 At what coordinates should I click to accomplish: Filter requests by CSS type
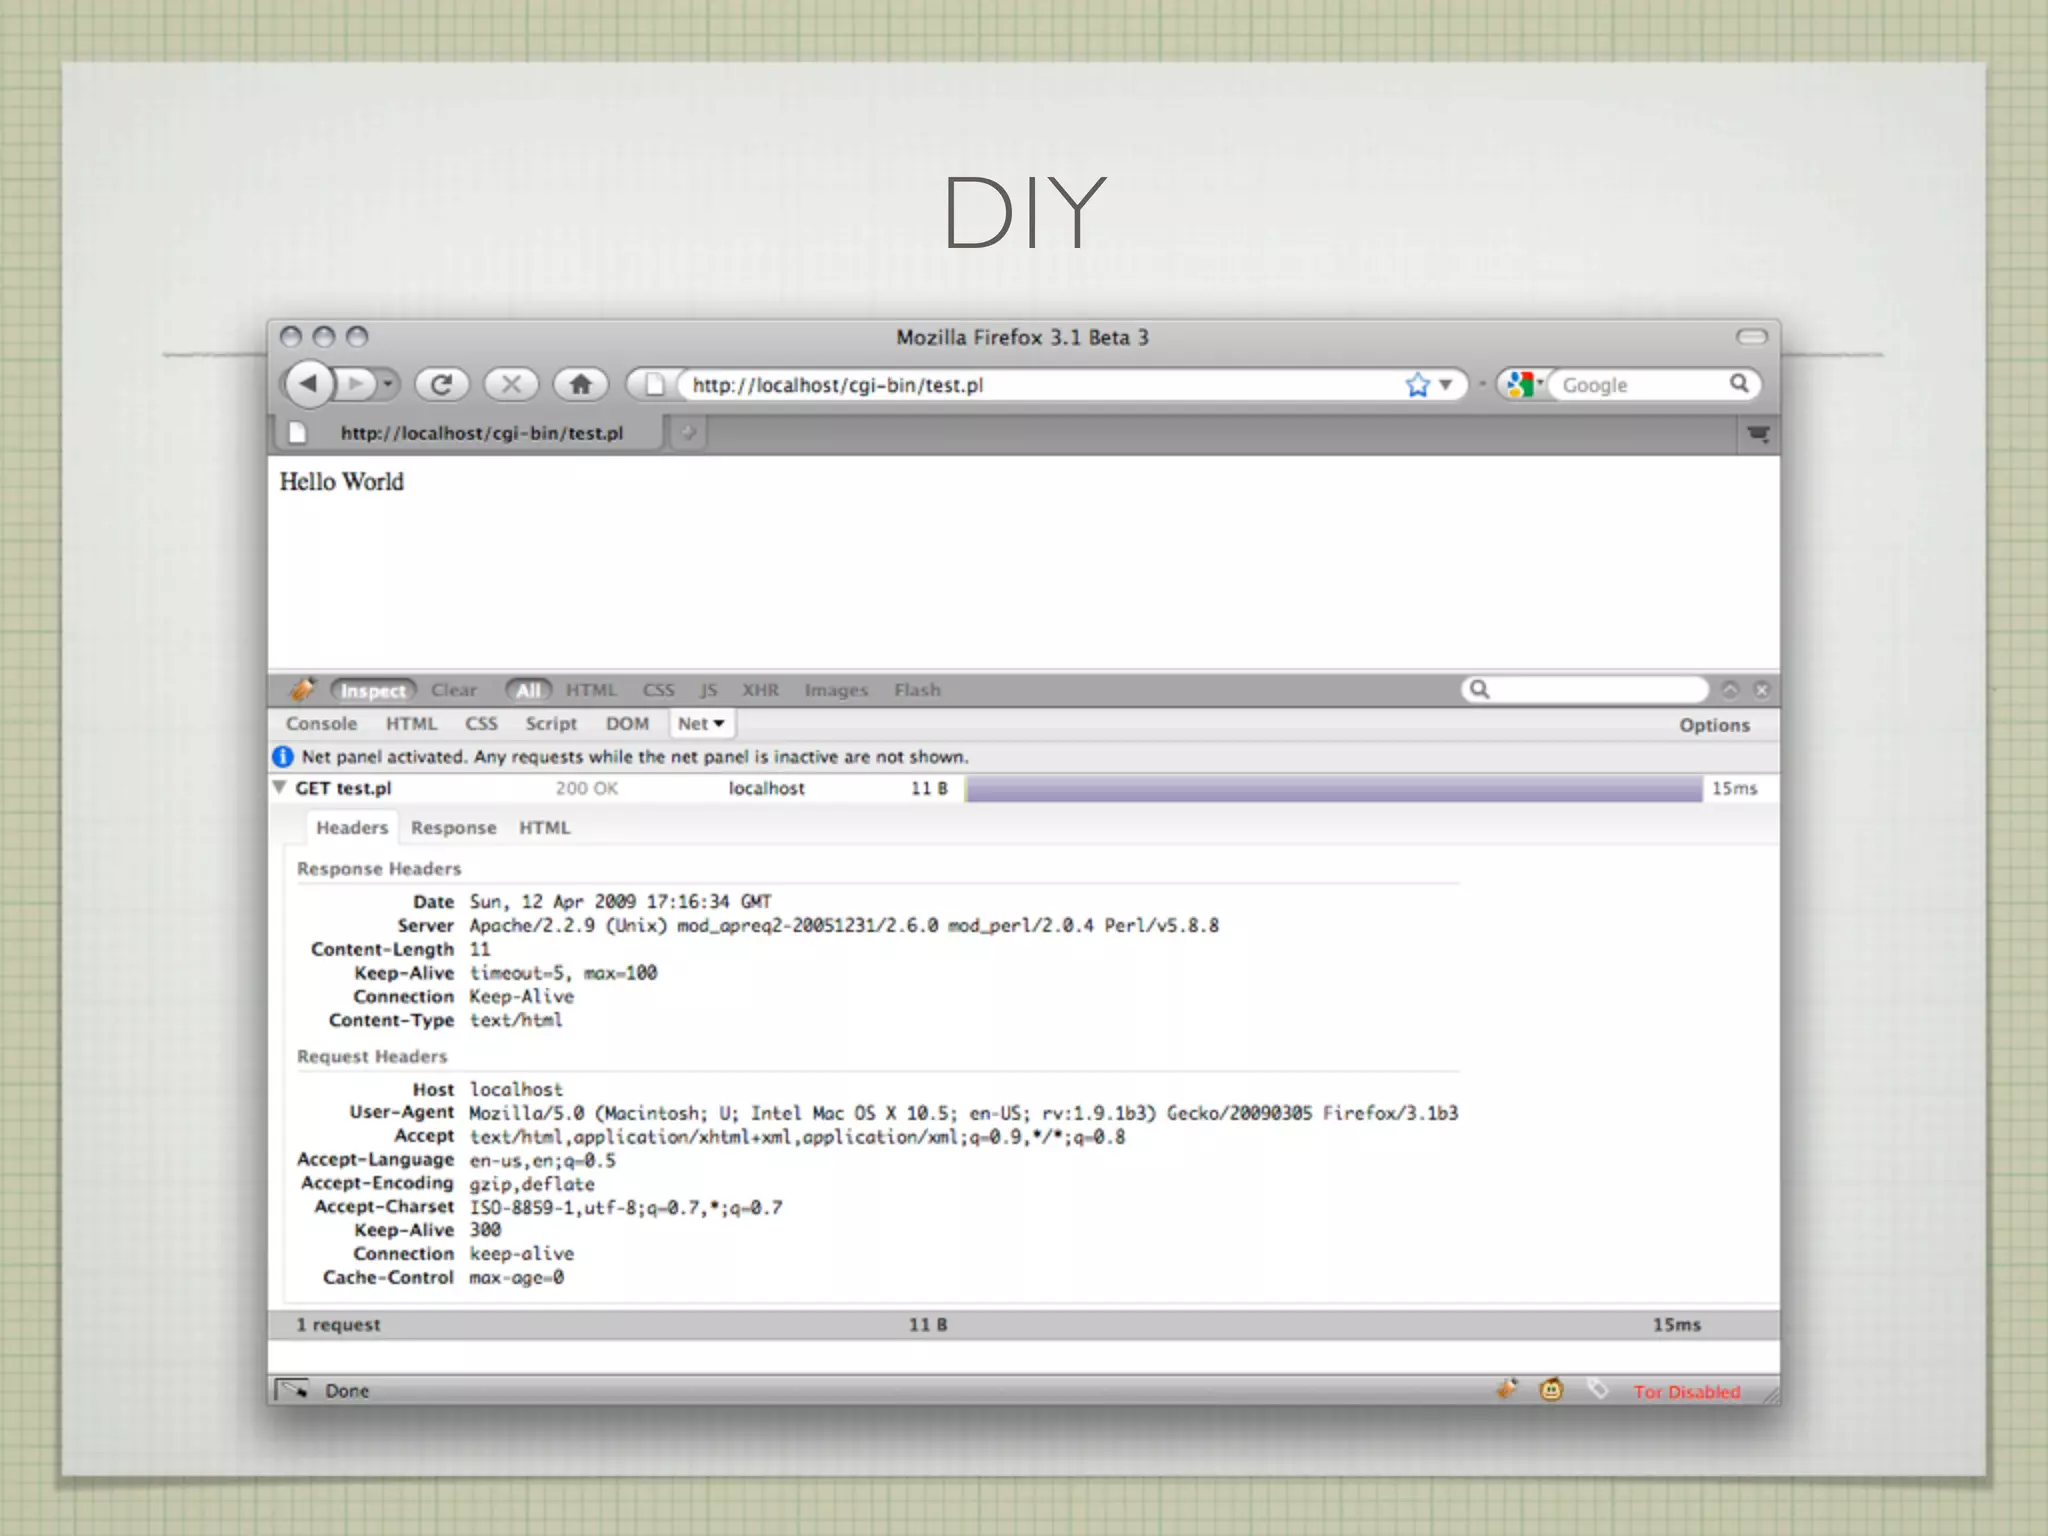(658, 690)
